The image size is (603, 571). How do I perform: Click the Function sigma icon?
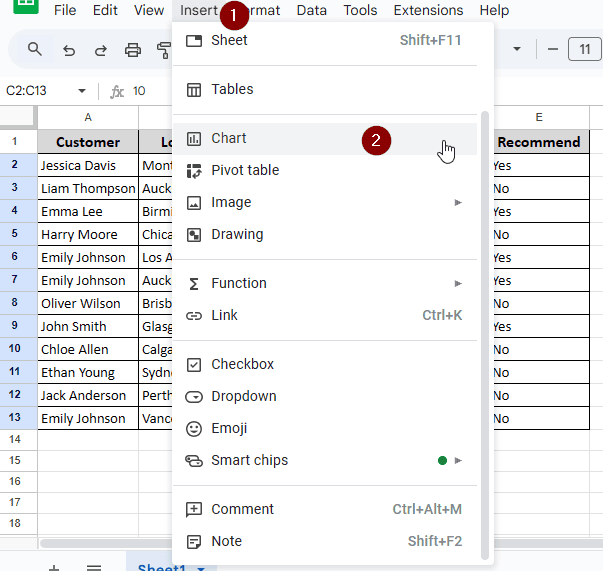(x=194, y=284)
